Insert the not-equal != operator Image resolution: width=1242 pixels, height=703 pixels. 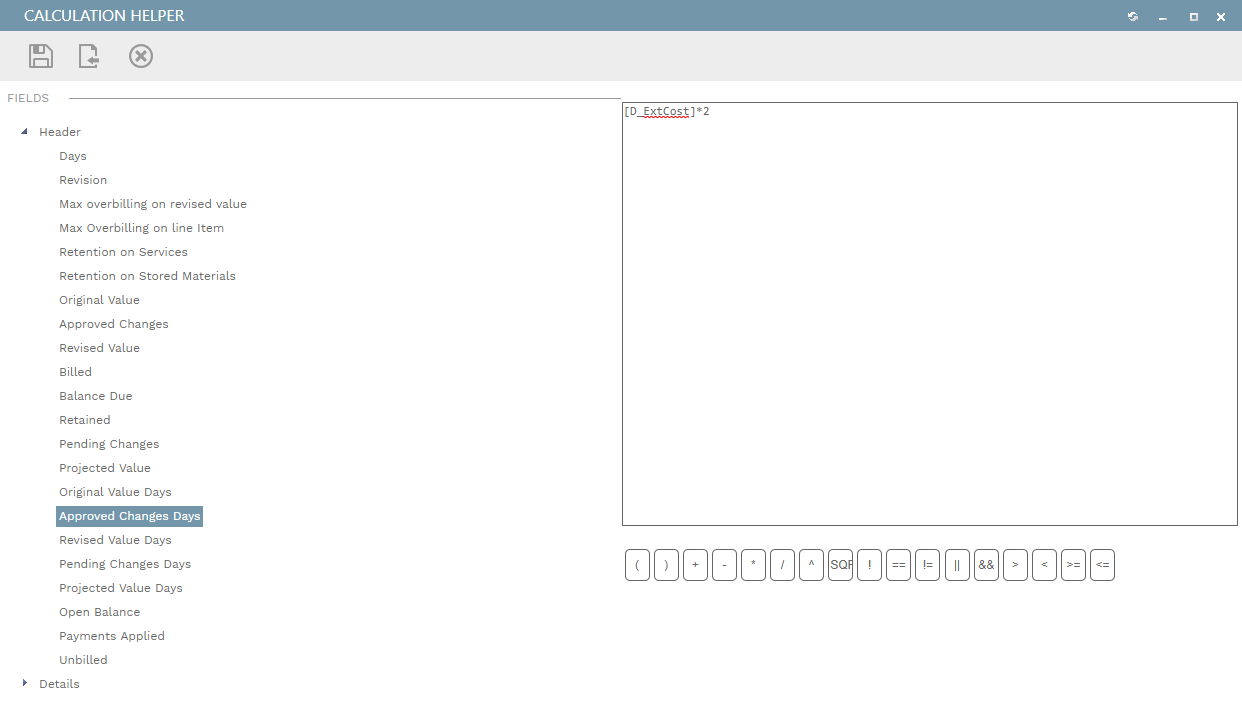click(x=927, y=565)
